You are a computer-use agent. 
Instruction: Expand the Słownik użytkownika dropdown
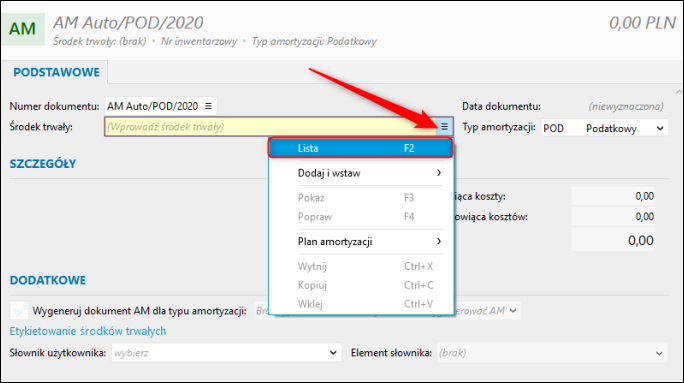pyautogui.click(x=226, y=352)
